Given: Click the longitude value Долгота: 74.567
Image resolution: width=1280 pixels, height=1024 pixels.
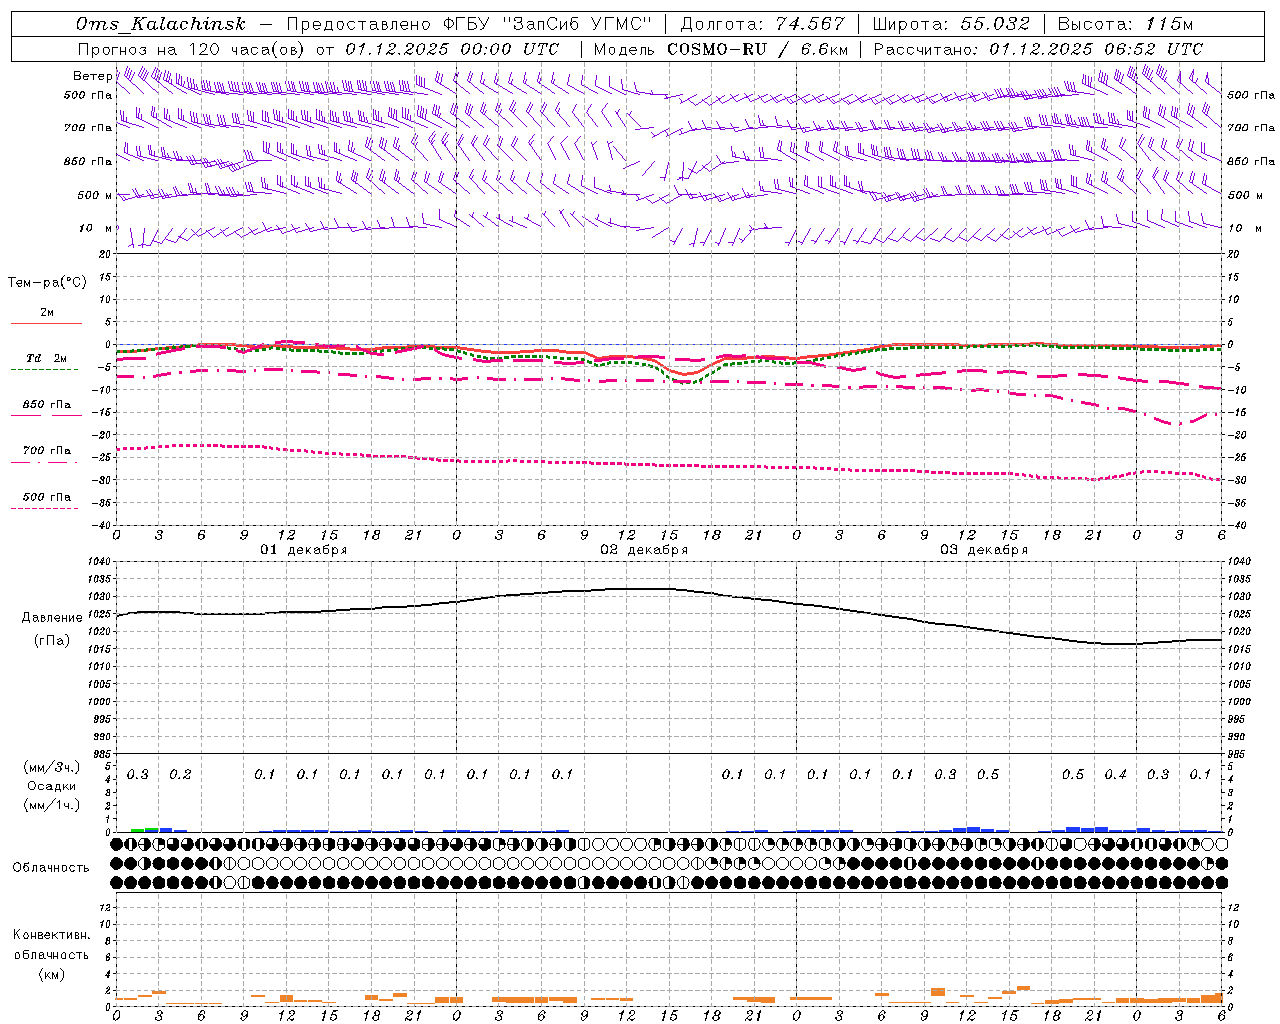Looking at the screenshot, I should click(x=763, y=24).
